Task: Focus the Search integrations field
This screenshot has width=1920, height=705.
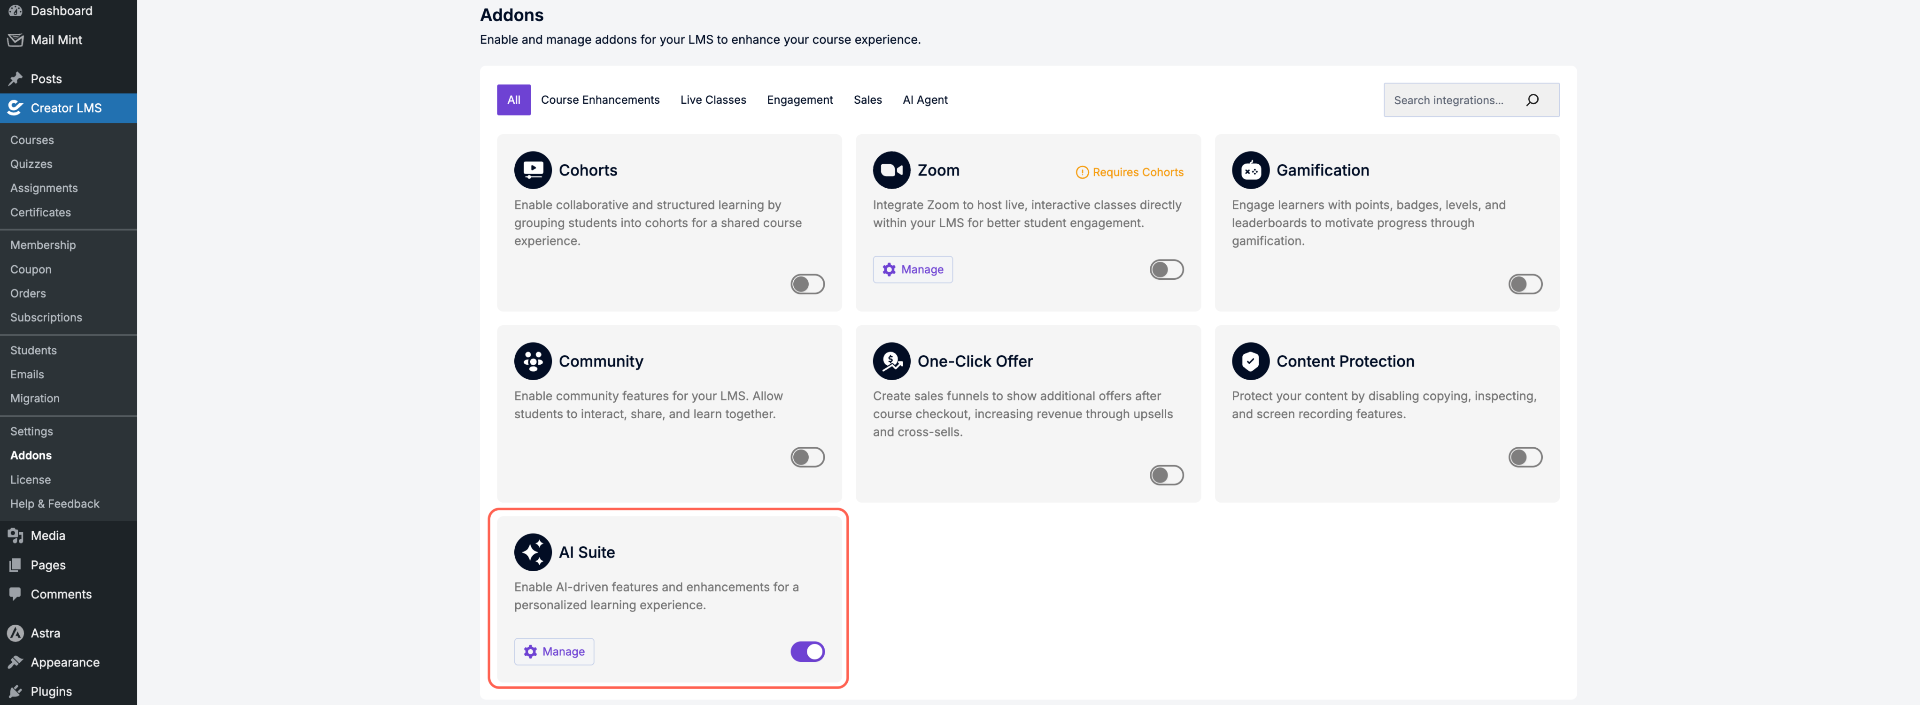Action: point(1471,100)
